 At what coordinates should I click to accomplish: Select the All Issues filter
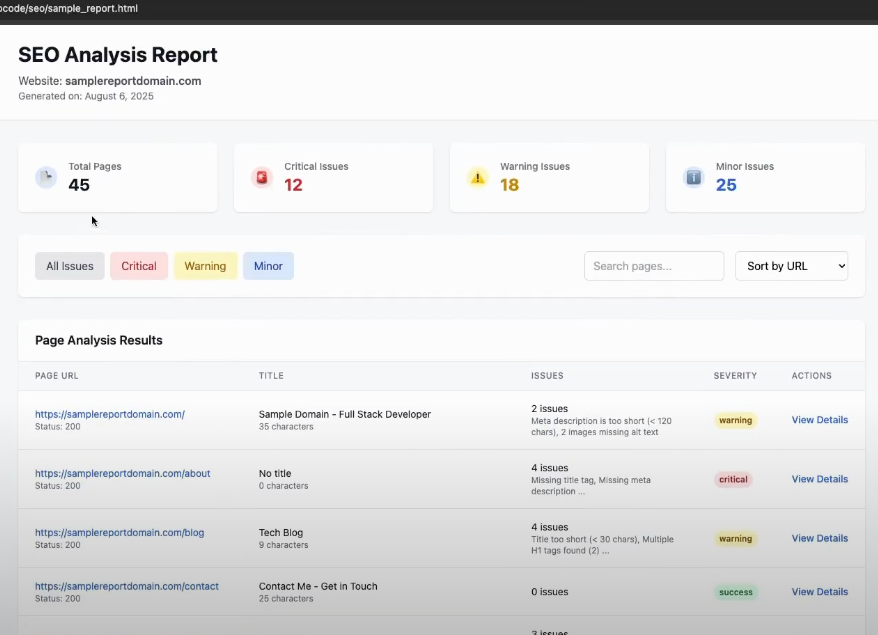coord(70,266)
